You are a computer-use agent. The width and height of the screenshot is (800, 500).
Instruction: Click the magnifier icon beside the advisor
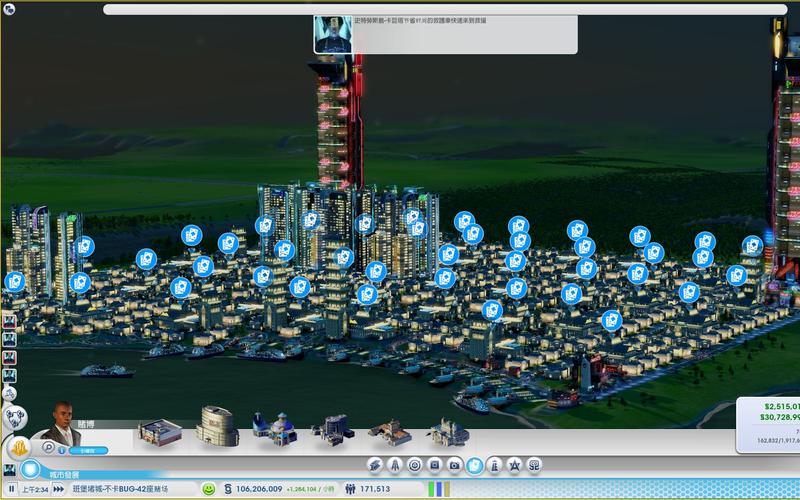point(47,447)
